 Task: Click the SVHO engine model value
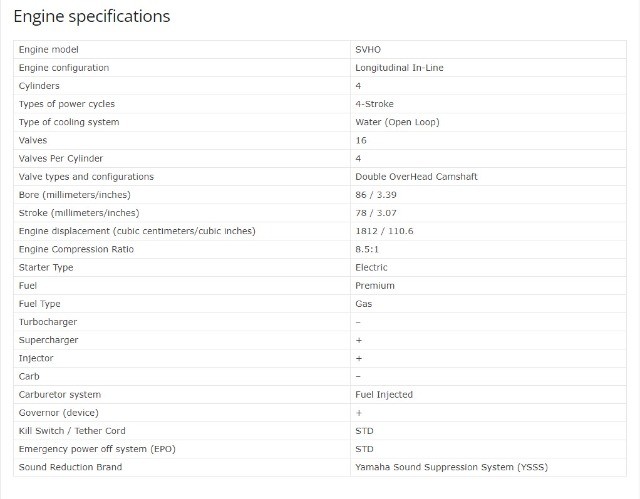click(x=368, y=50)
